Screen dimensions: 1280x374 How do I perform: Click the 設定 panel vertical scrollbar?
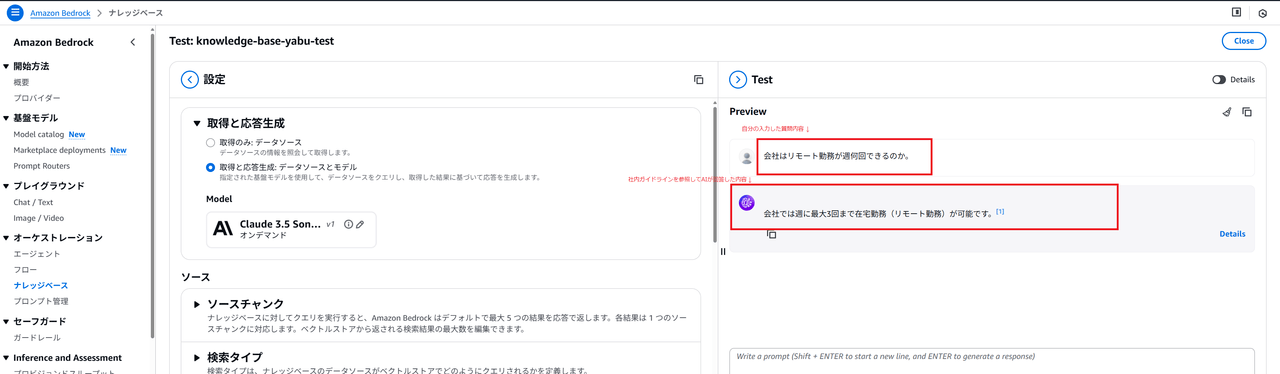(x=714, y=175)
